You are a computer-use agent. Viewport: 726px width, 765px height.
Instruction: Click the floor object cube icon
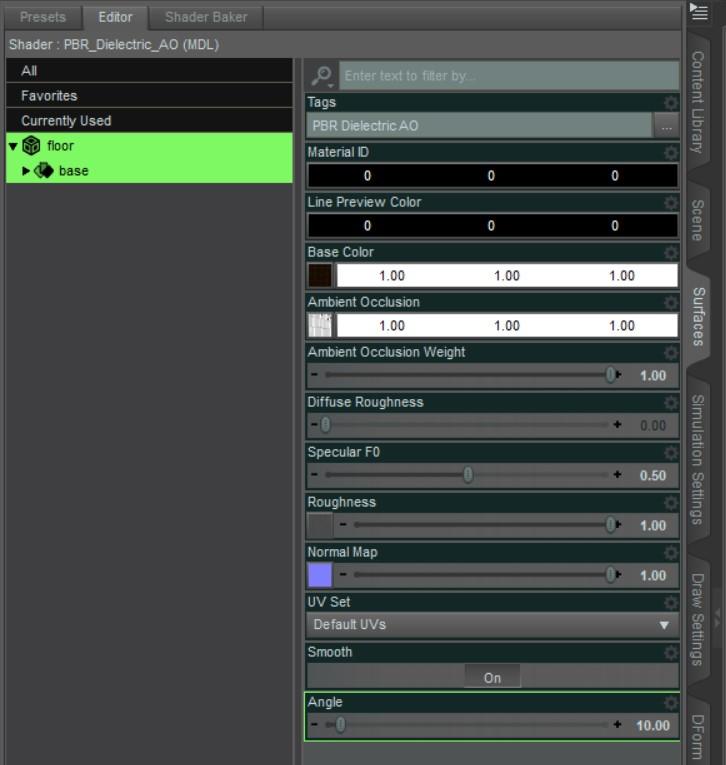coord(32,145)
